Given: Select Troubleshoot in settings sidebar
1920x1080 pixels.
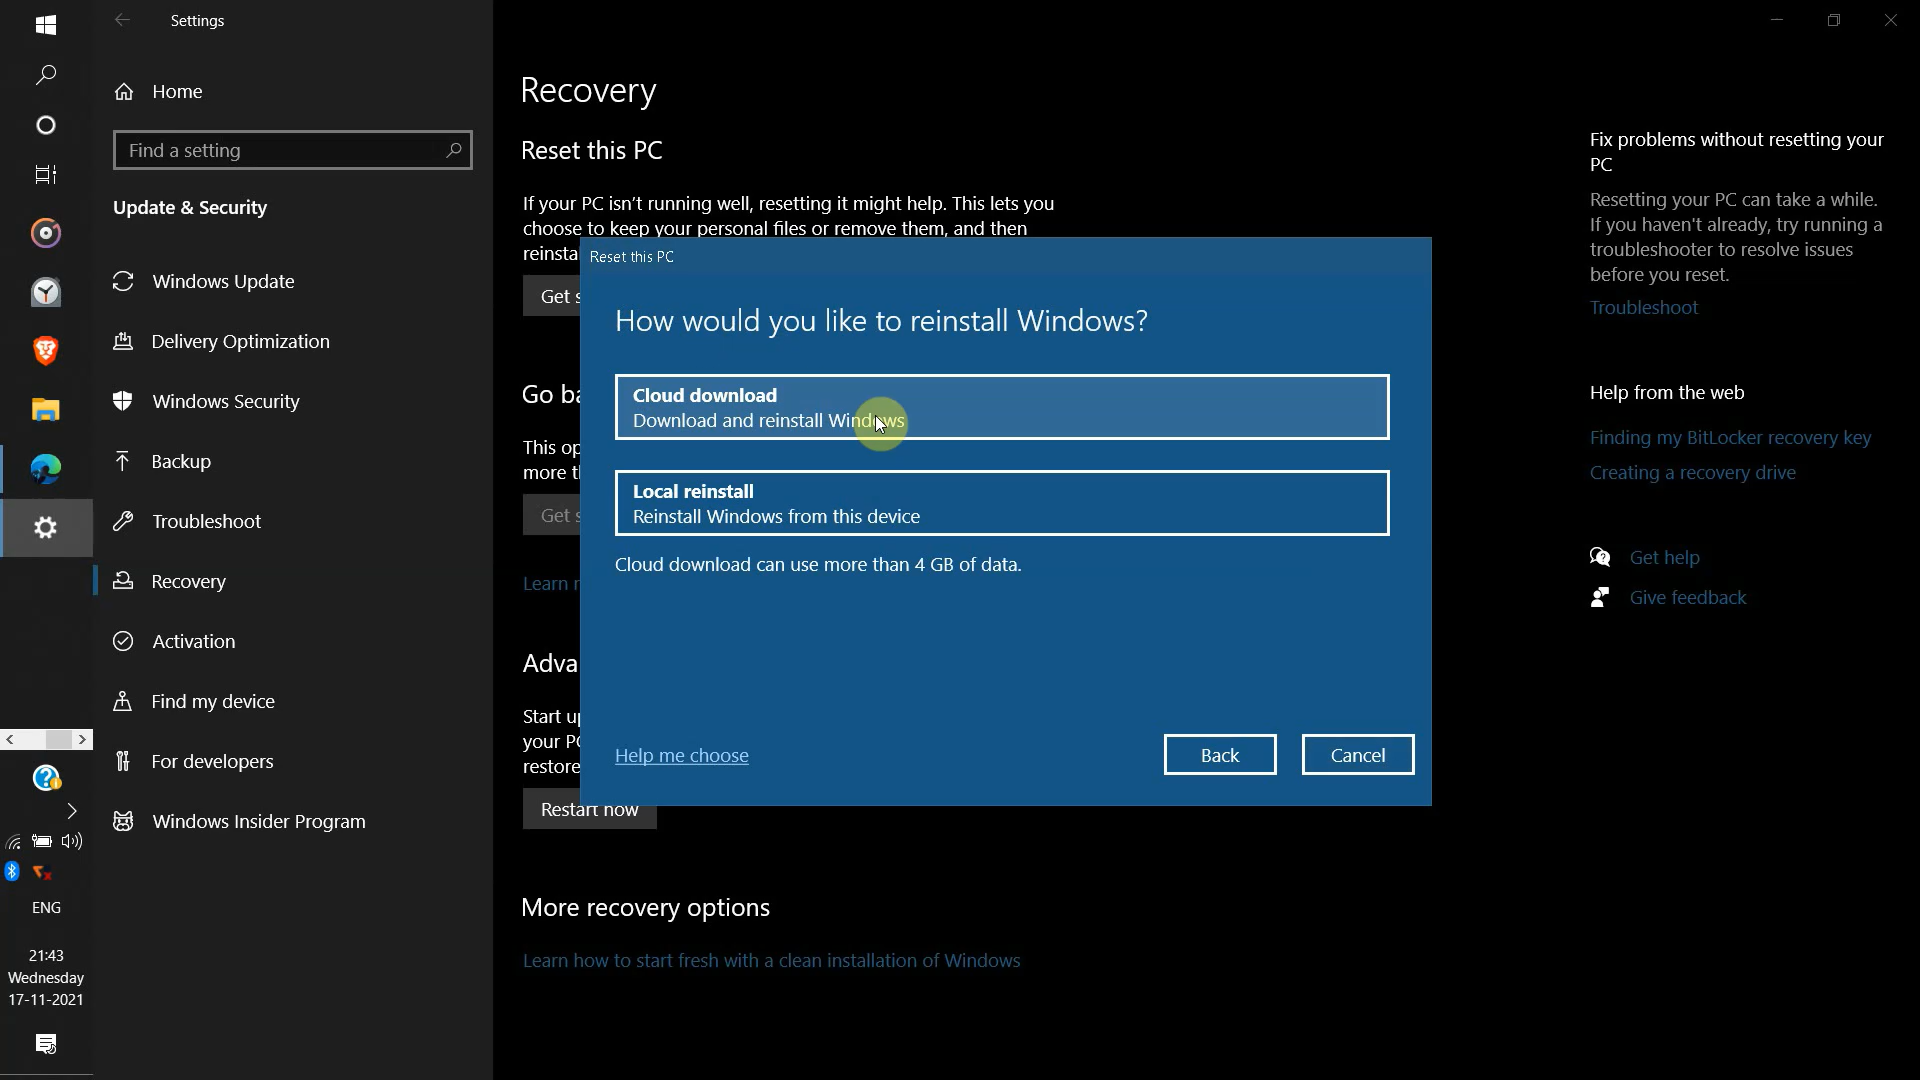Looking at the screenshot, I should pos(206,521).
